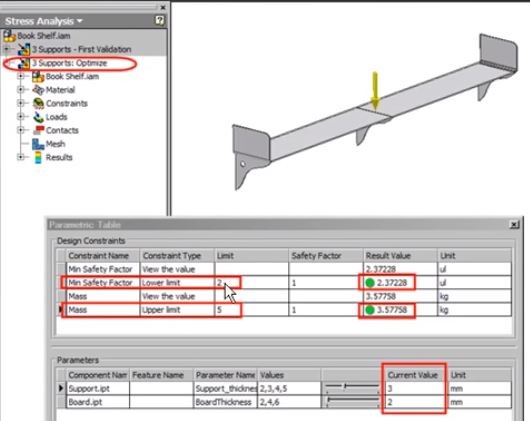Click the Safety Factor cell in the Upper limit row
This screenshot has height=421, width=530.
click(x=326, y=310)
